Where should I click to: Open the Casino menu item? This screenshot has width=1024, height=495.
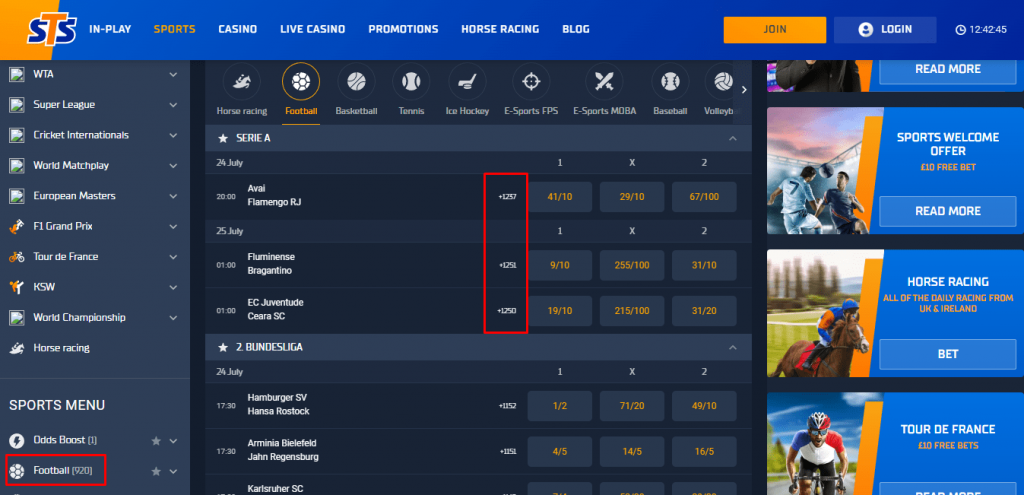pyautogui.click(x=237, y=30)
